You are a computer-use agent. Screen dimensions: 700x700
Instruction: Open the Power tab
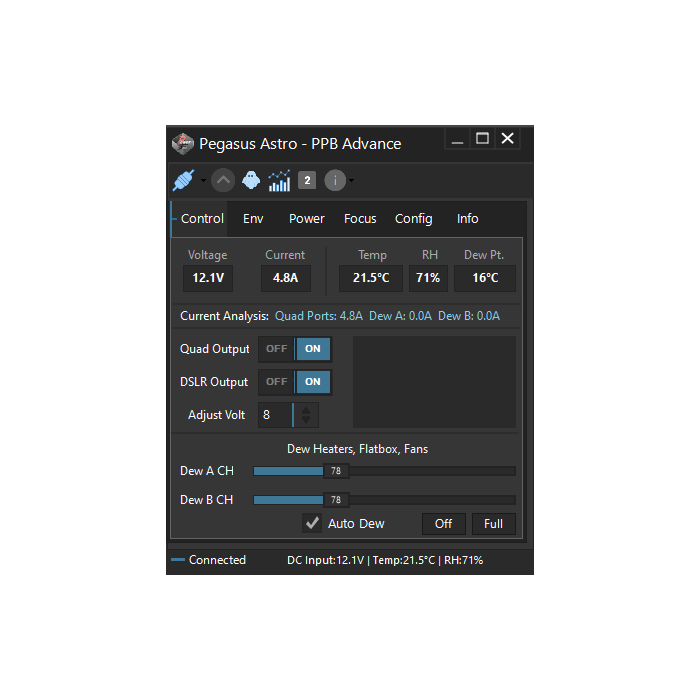coord(307,218)
